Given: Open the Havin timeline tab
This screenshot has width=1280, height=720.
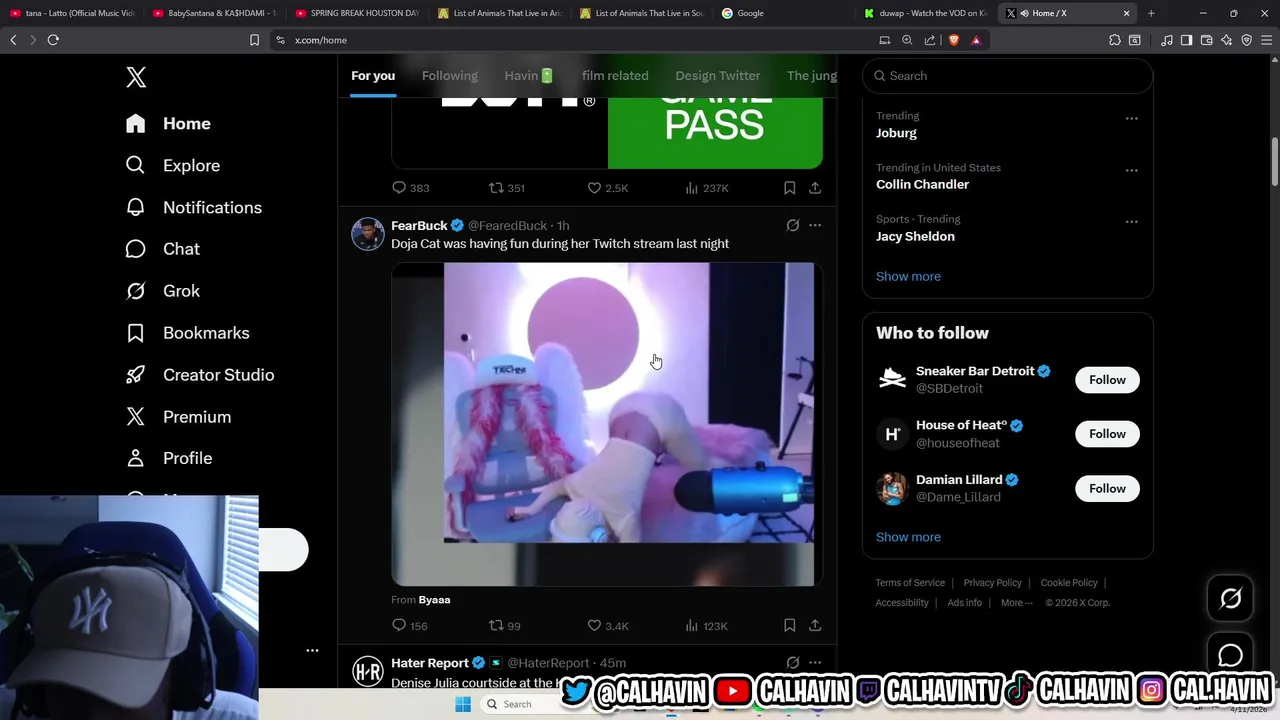Looking at the screenshot, I should [x=529, y=76].
